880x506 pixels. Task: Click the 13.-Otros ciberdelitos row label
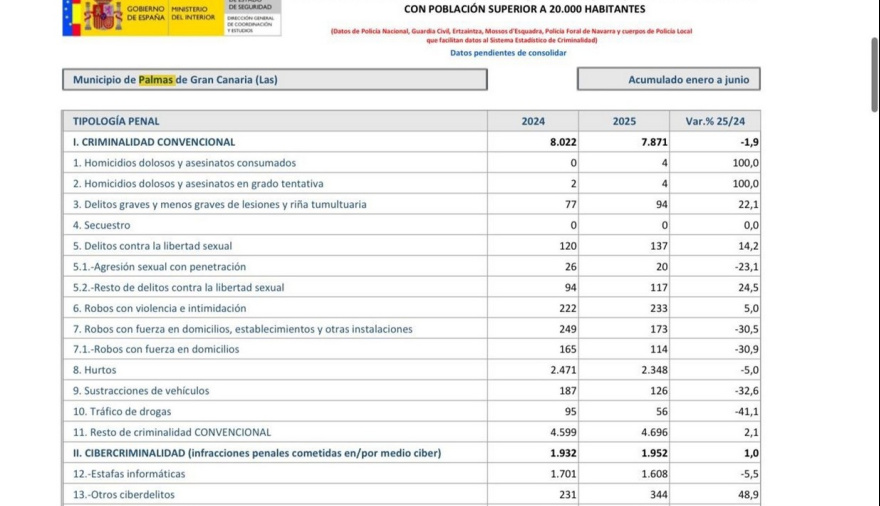point(124,495)
